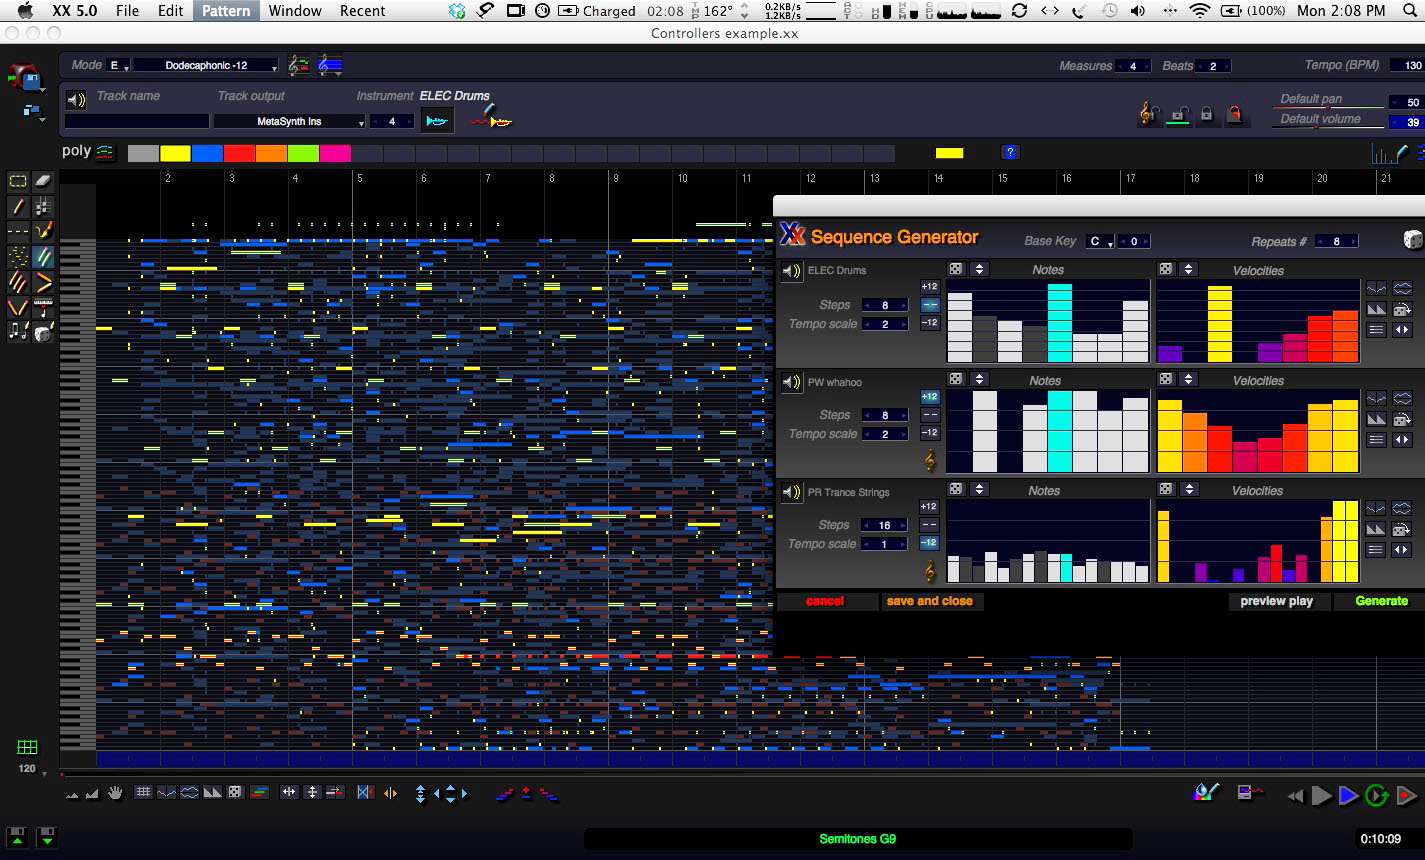This screenshot has height=860, width=1425.
Task: Click the dice randomize tool in left palette
Action: click(x=43, y=334)
